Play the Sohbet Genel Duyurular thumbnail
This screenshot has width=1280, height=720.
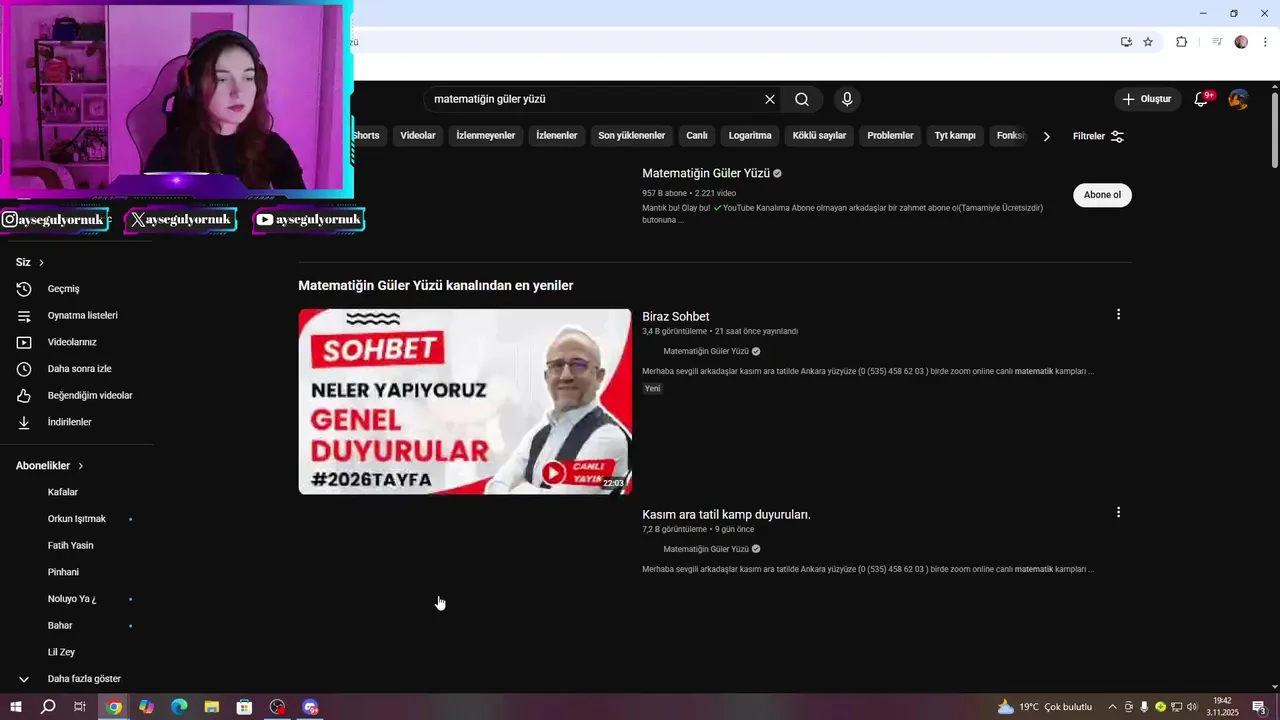[x=465, y=401]
